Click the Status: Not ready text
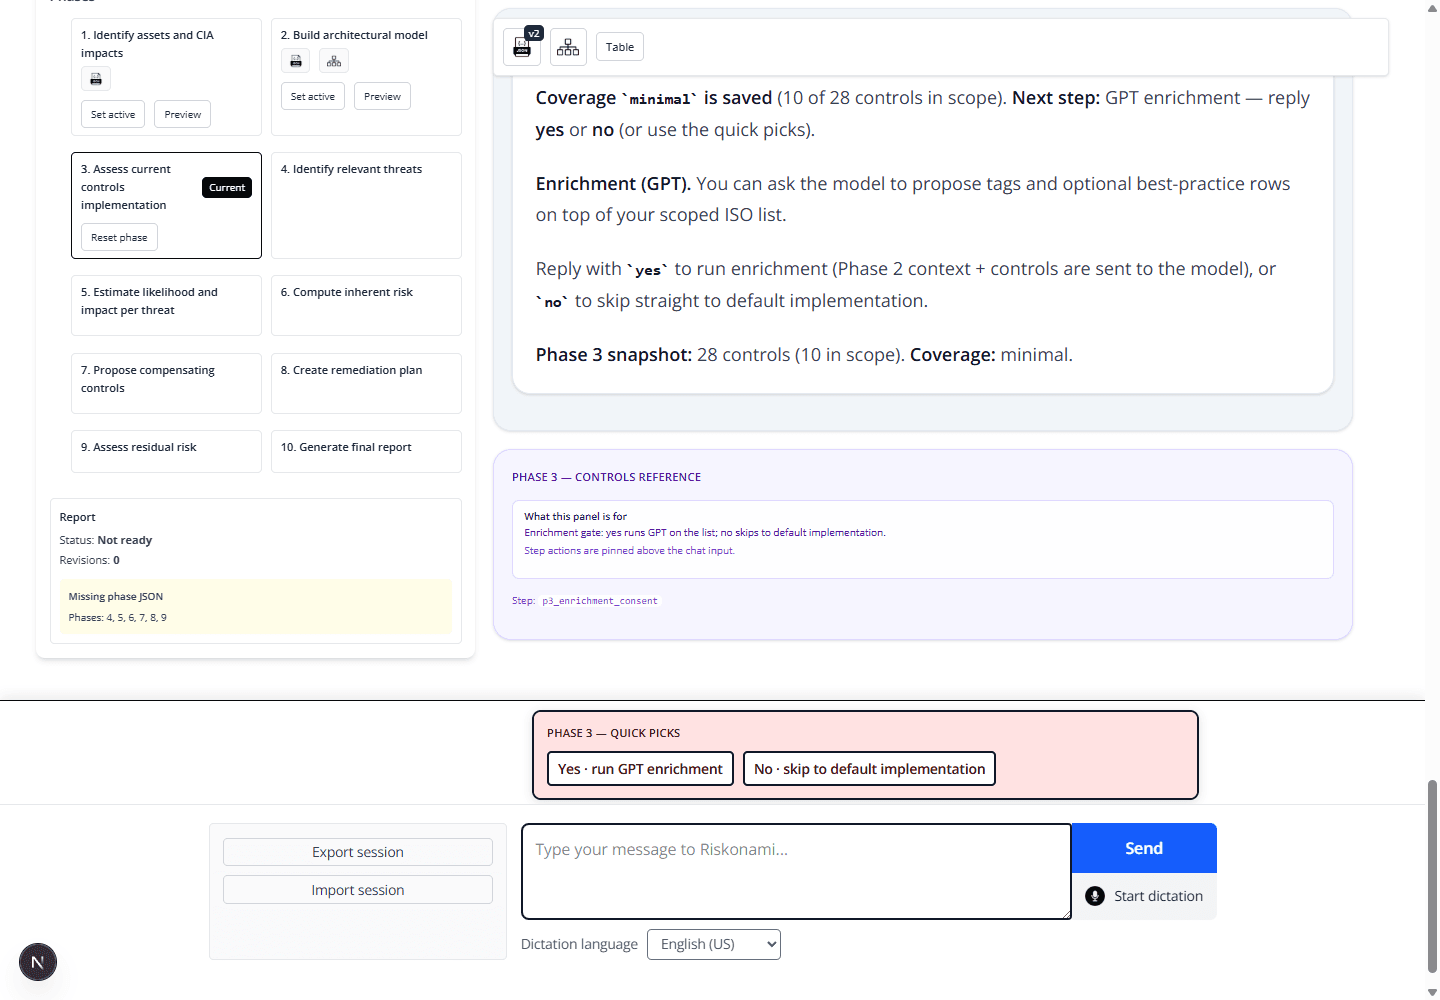The image size is (1440, 1000). [106, 540]
